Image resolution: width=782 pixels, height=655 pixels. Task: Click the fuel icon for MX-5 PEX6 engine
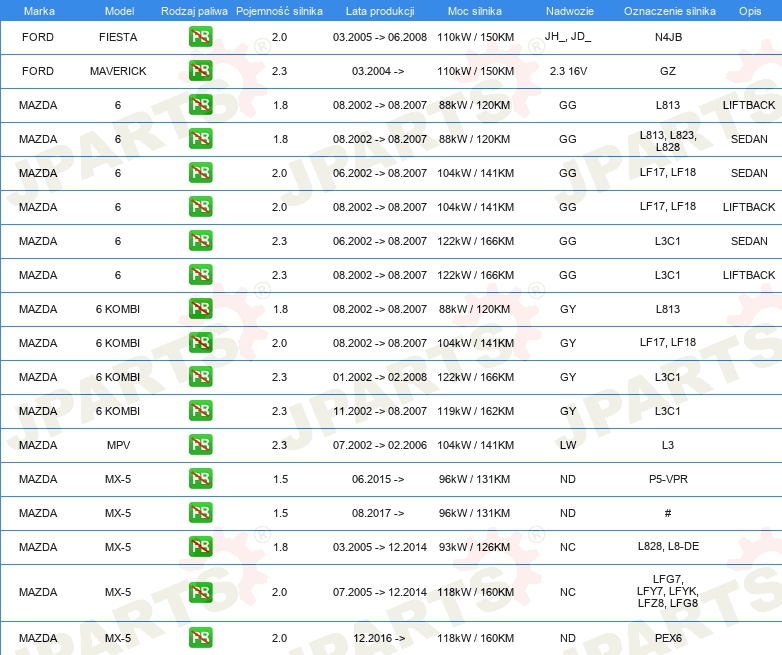coord(200,638)
